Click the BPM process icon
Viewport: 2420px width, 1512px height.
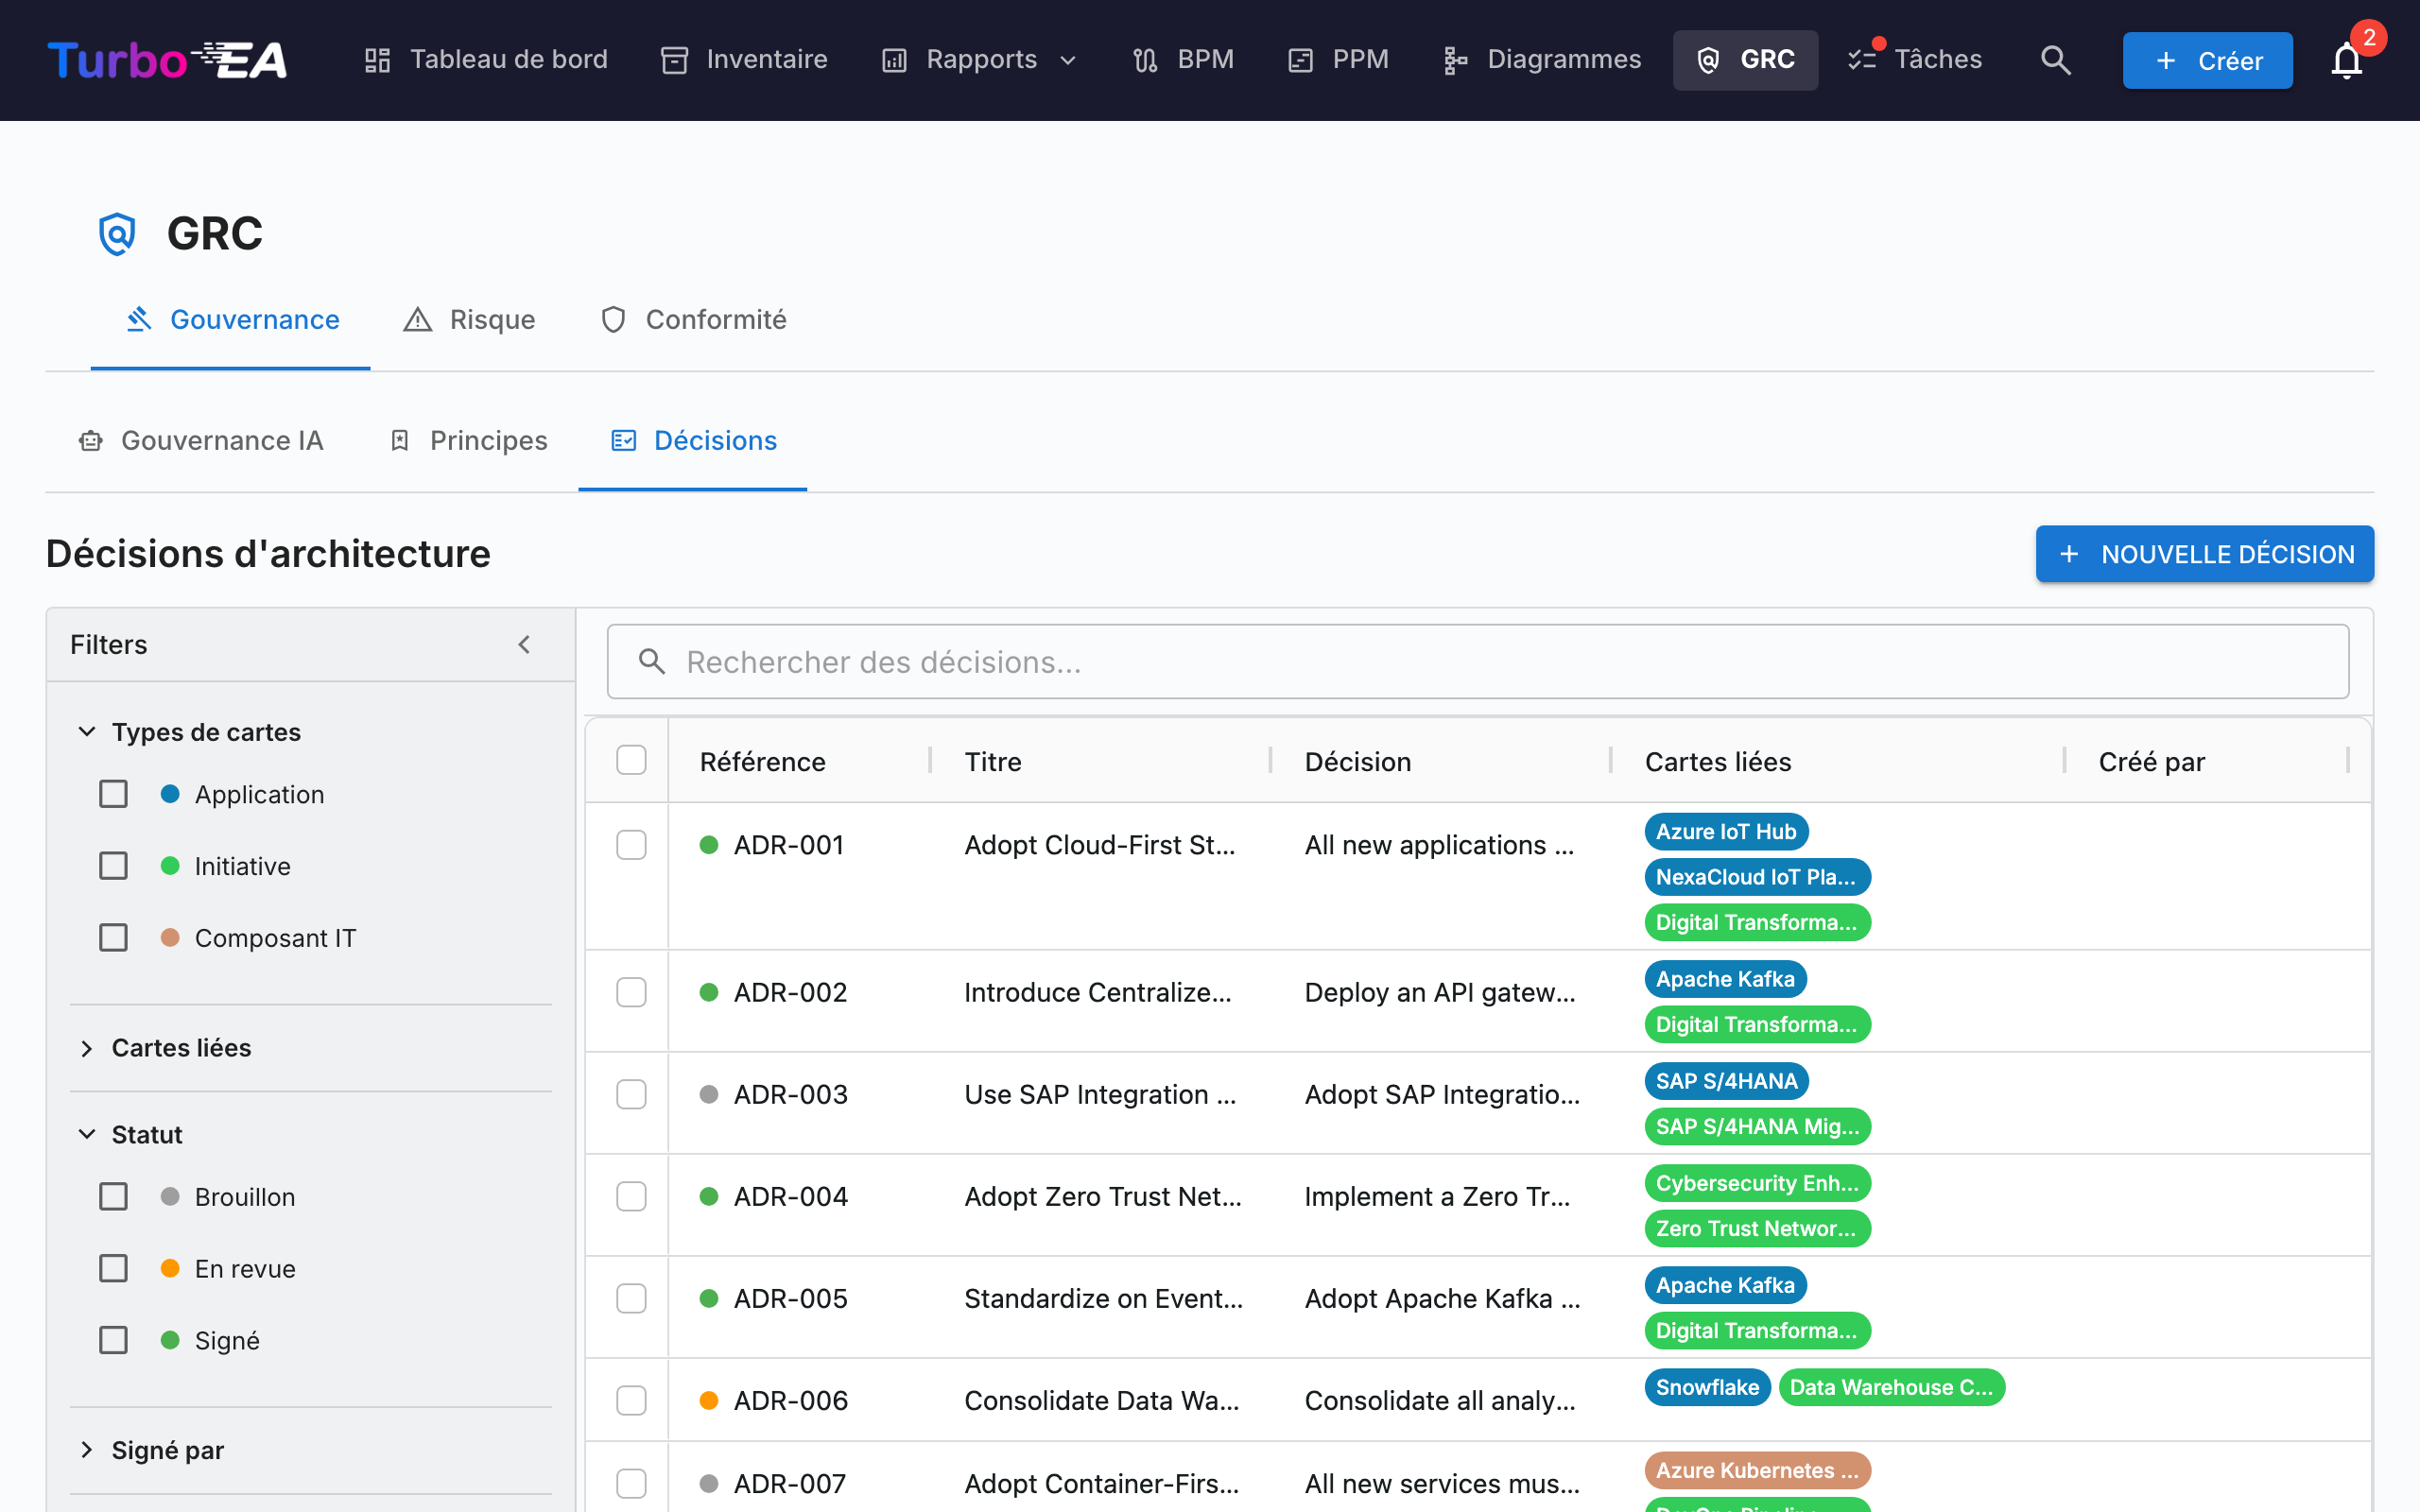[x=1145, y=60]
